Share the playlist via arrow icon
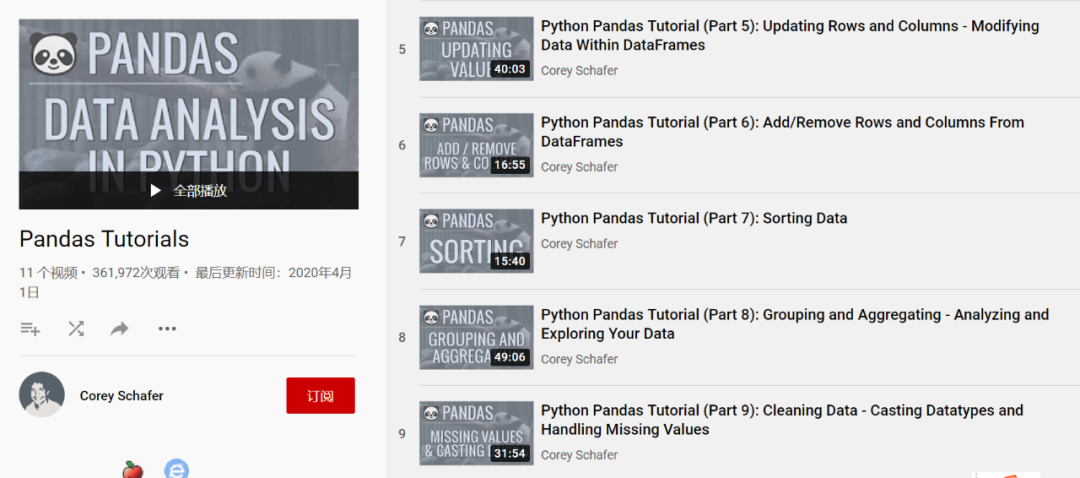This screenshot has width=1080, height=478. point(120,329)
